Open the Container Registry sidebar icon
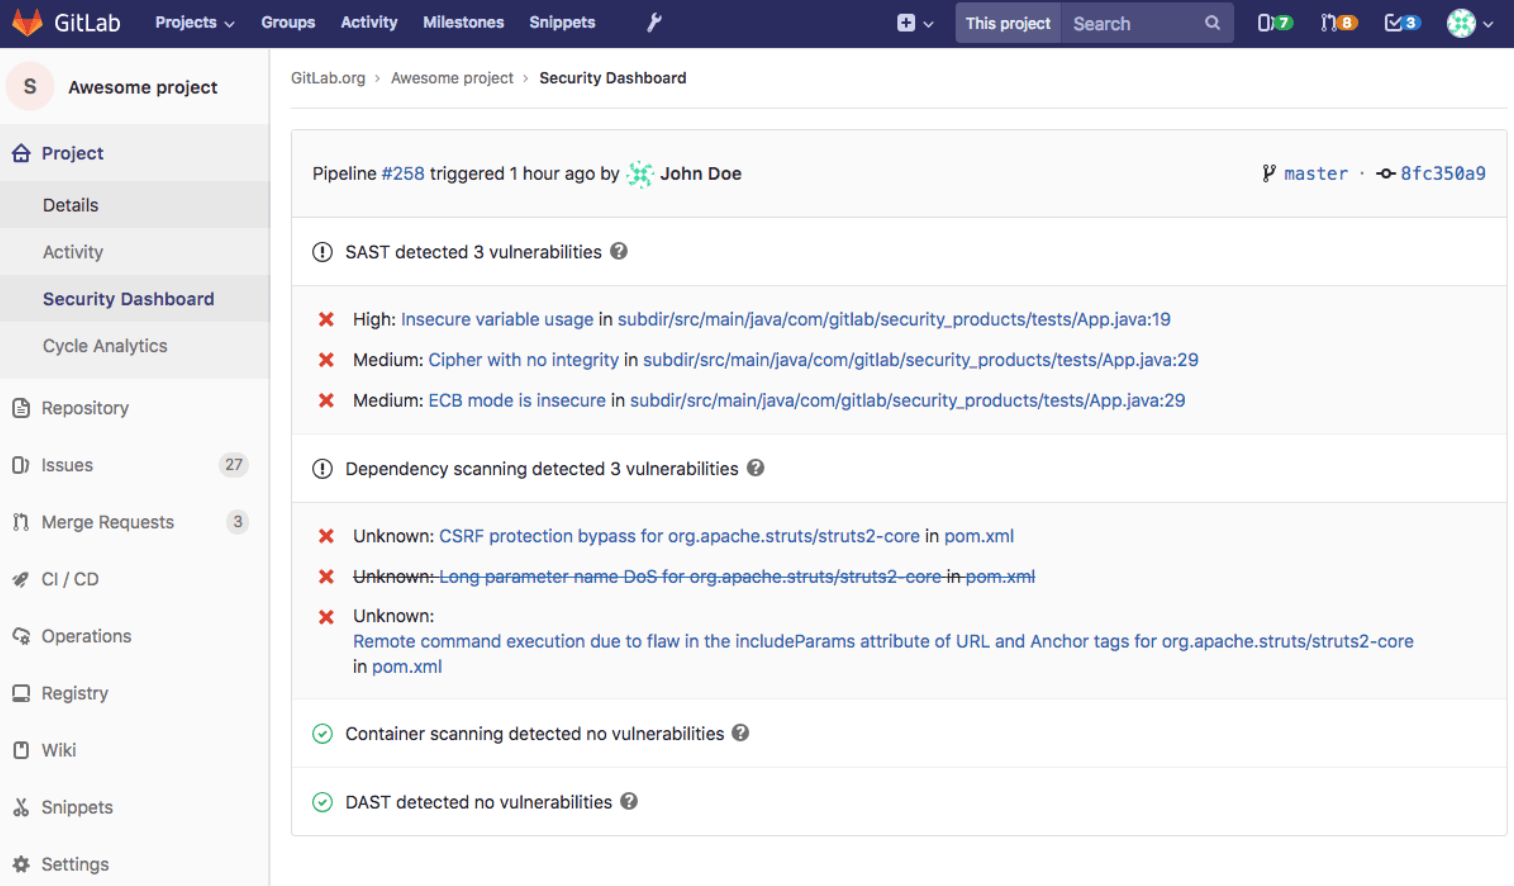Viewport: 1514px width, 886px height. click(x=21, y=693)
